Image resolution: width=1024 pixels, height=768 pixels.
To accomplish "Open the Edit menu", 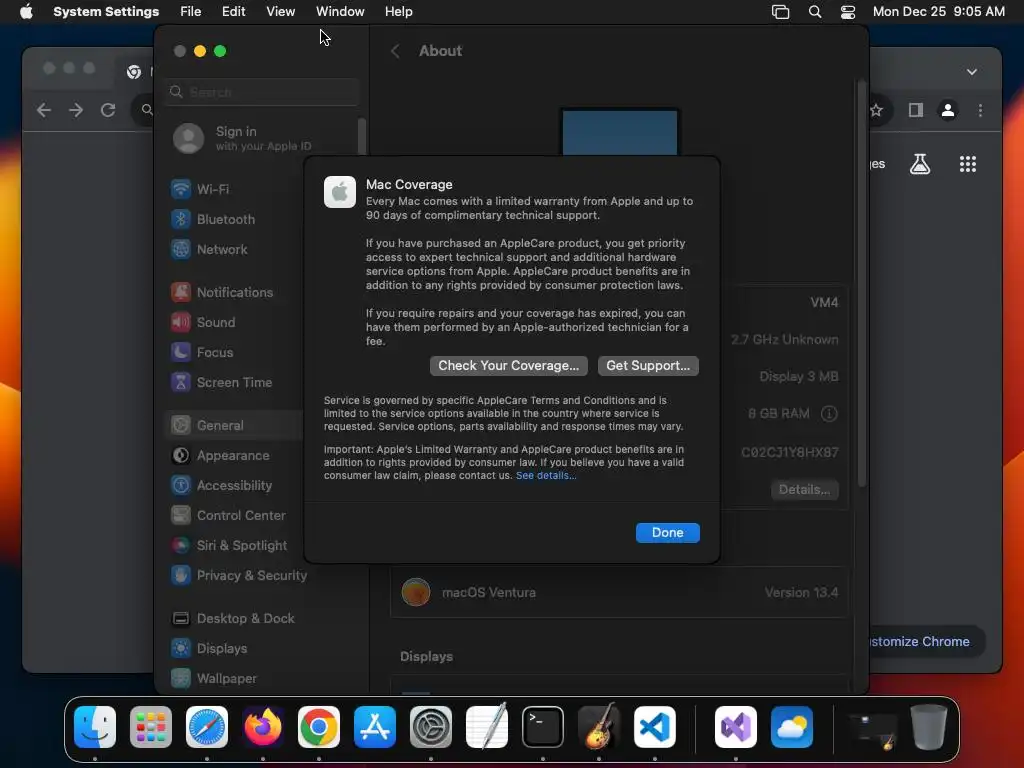I will (x=234, y=12).
